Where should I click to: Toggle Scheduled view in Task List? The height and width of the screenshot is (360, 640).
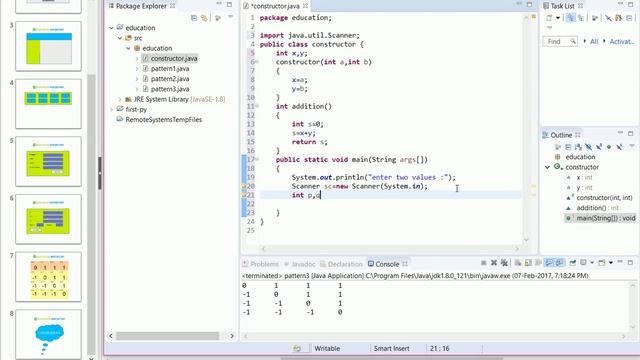pos(580,18)
